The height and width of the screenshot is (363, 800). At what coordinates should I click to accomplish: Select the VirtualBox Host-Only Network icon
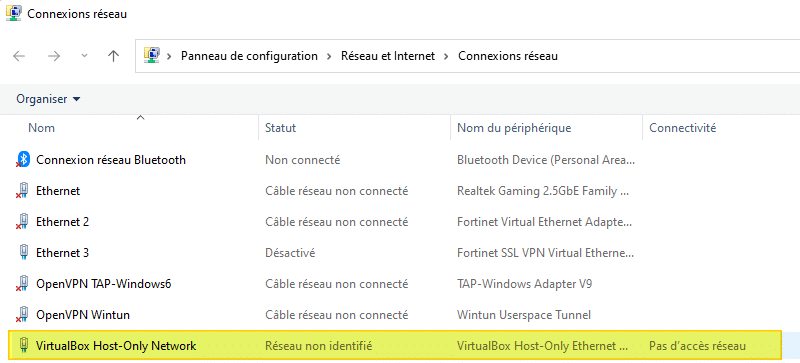point(23,346)
